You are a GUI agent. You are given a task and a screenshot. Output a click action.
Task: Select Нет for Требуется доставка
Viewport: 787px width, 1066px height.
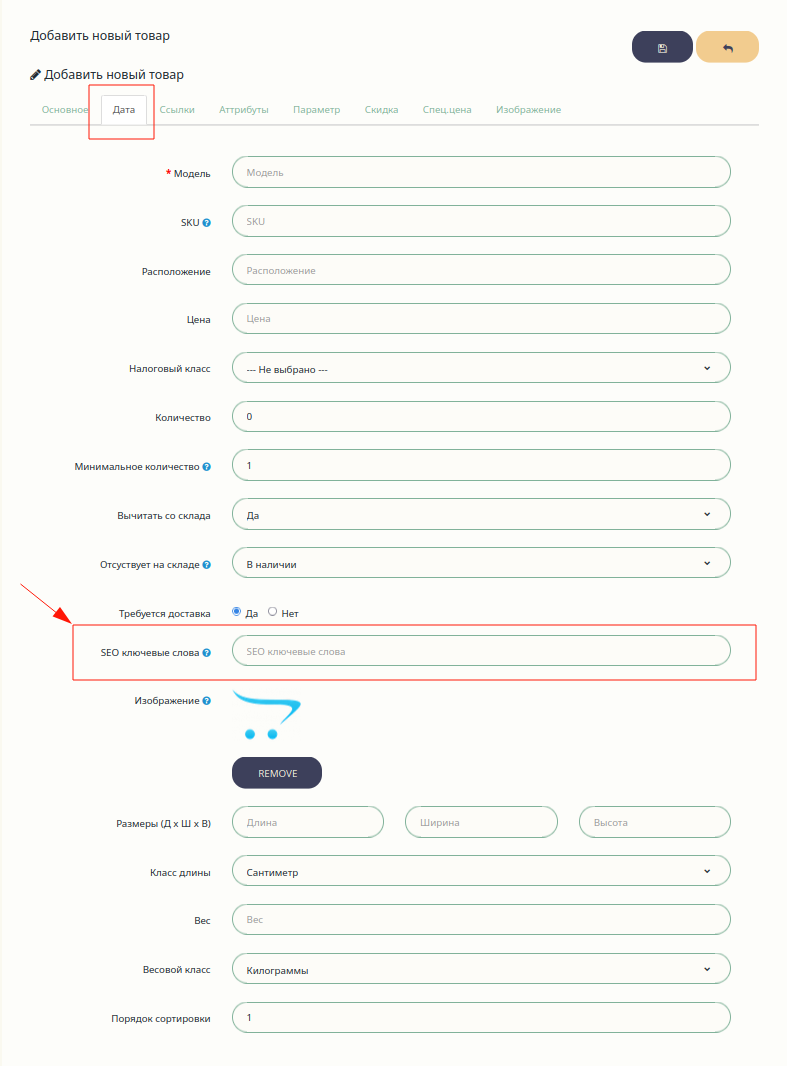click(x=273, y=611)
